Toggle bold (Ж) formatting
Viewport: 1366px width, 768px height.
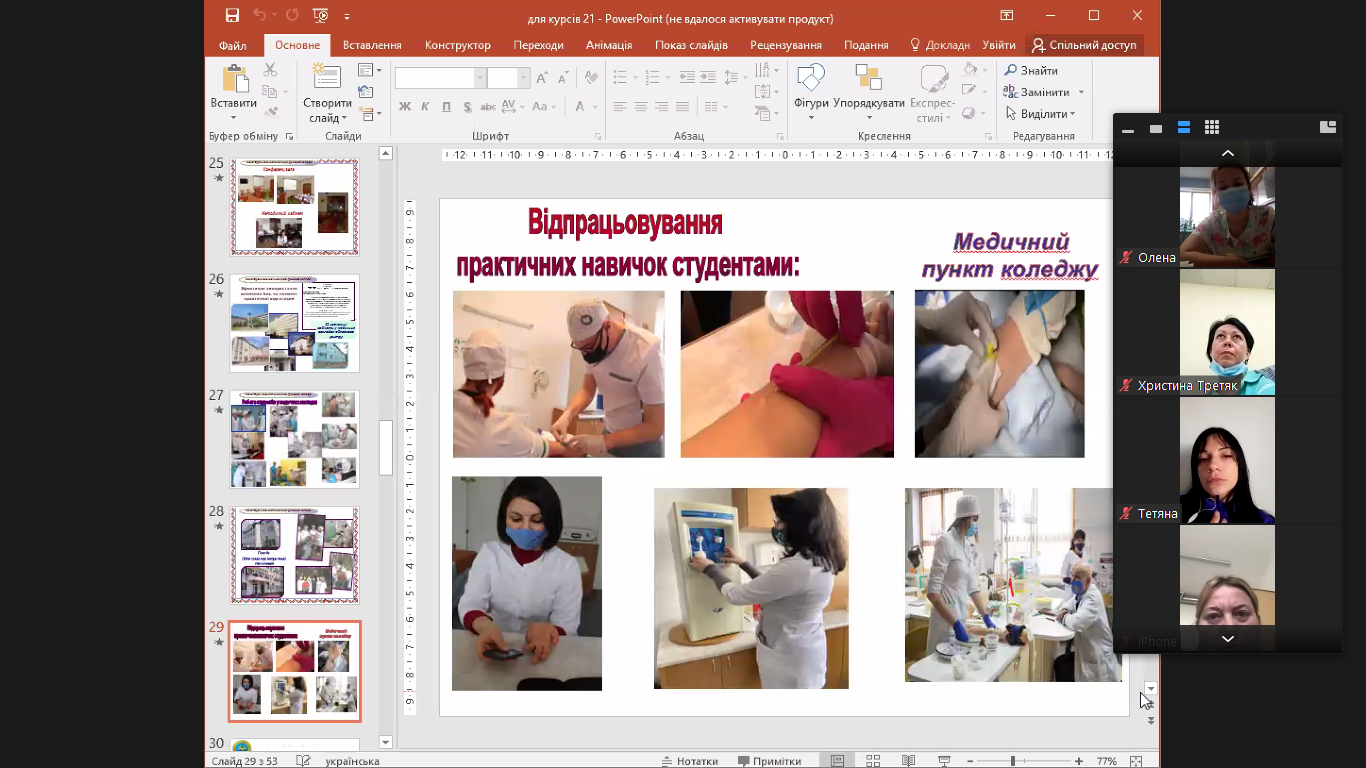click(404, 105)
